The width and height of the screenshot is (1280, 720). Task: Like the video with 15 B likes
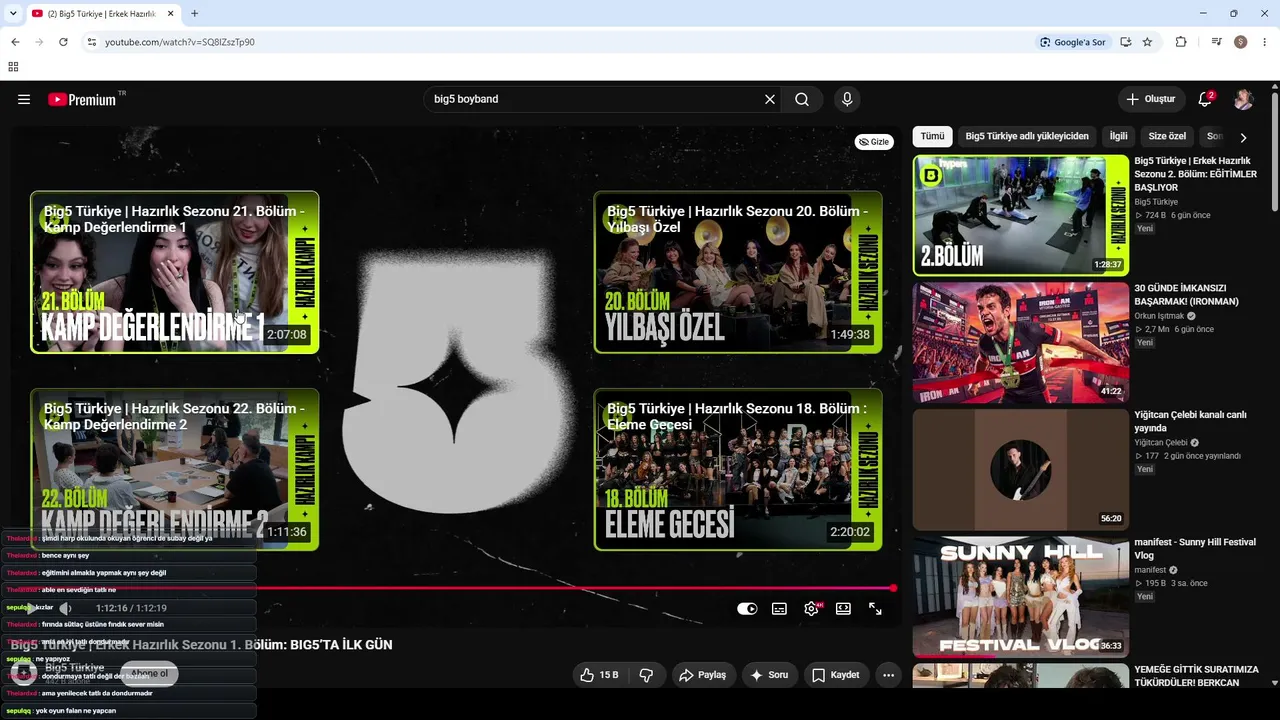[598, 675]
